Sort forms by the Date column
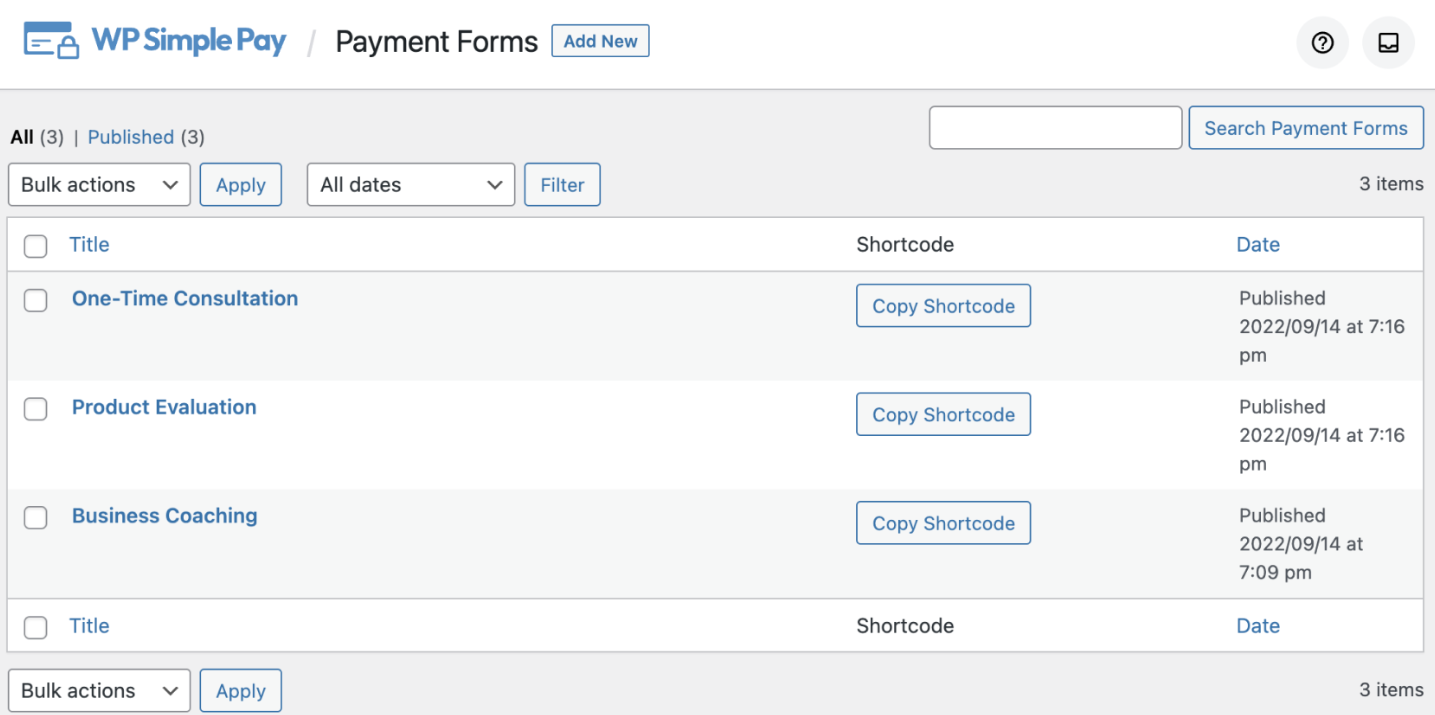The width and height of the screenshot is (1435, 715). click(x=1257, y=244)
